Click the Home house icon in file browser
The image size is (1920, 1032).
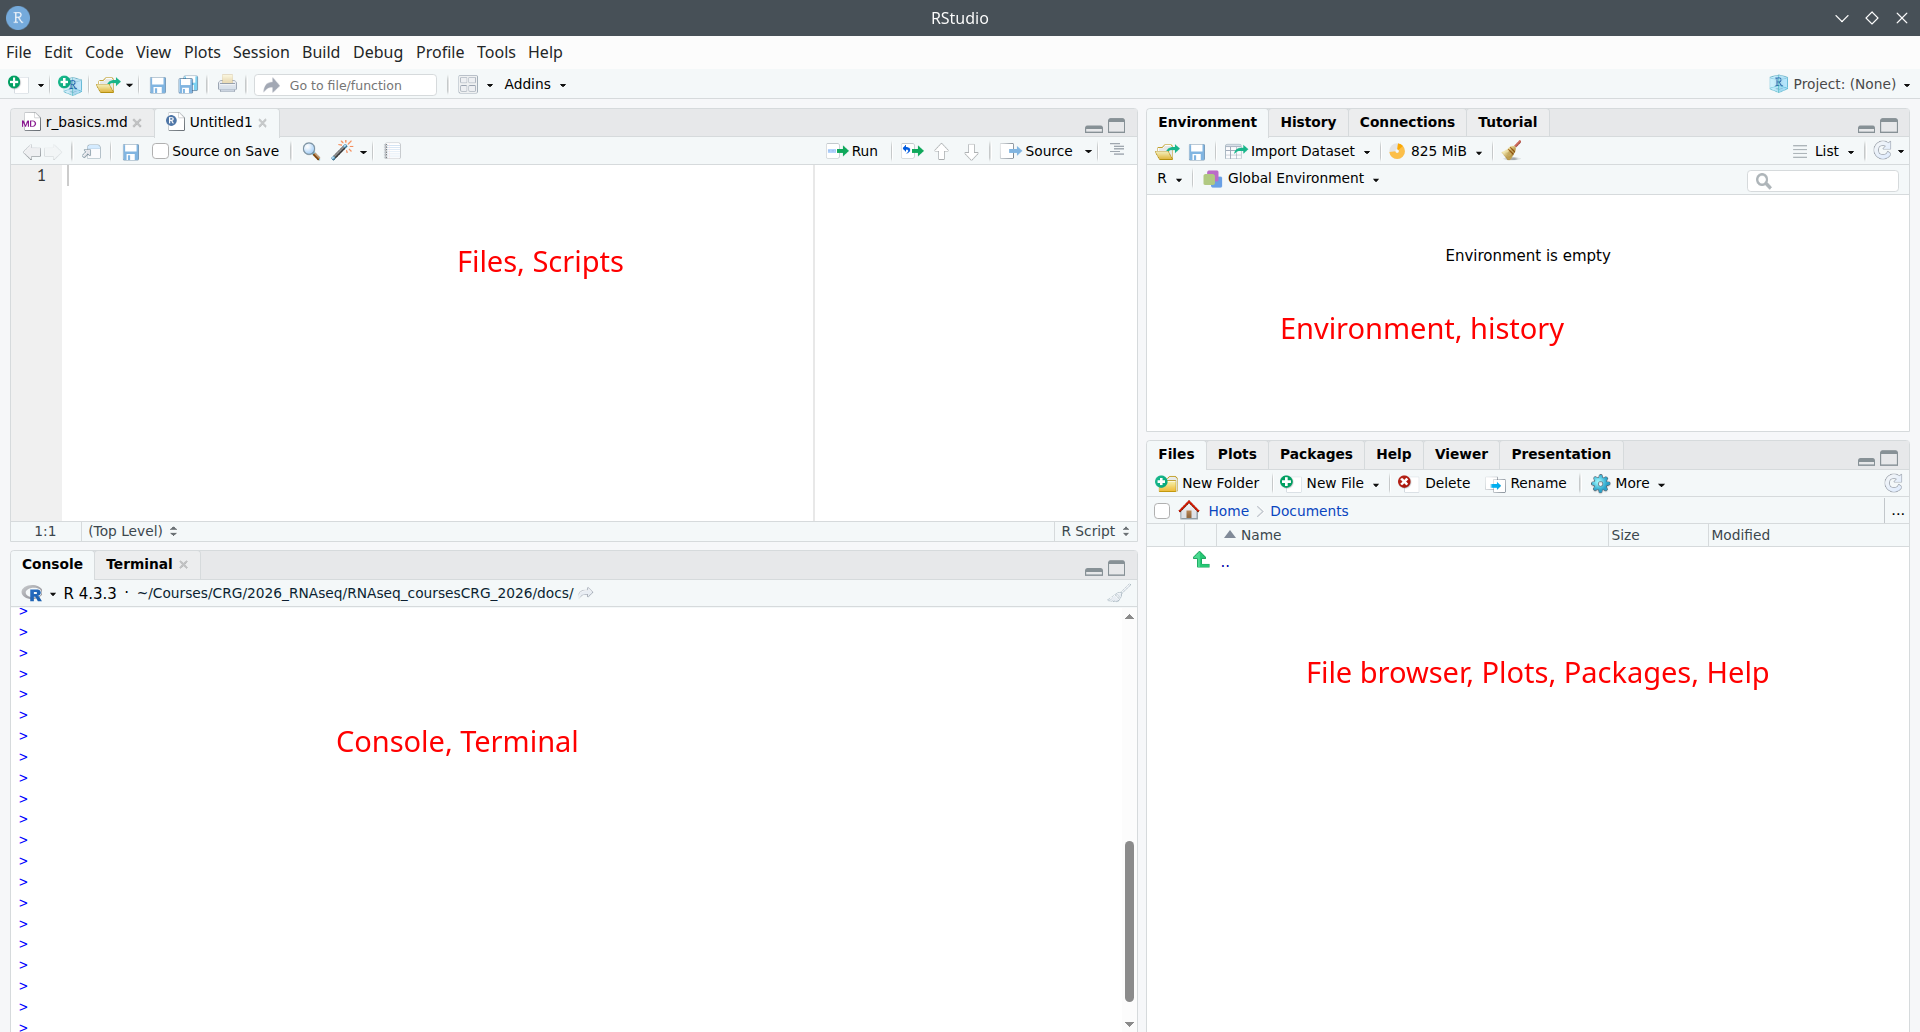1189,511
